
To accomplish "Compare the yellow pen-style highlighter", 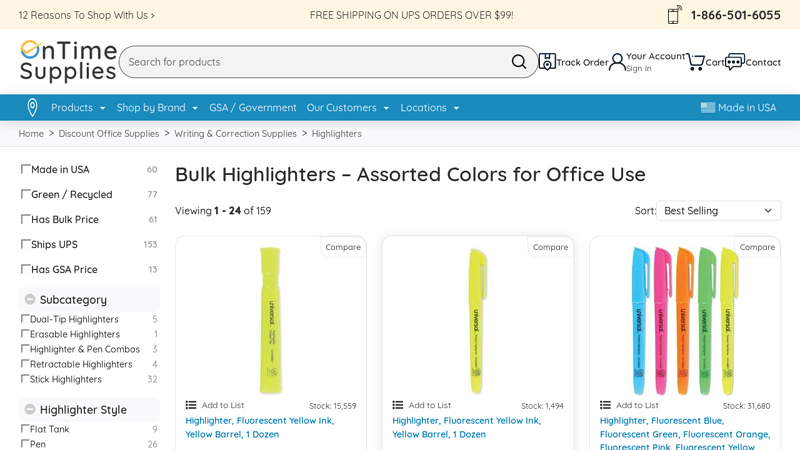I will point(550,247).
